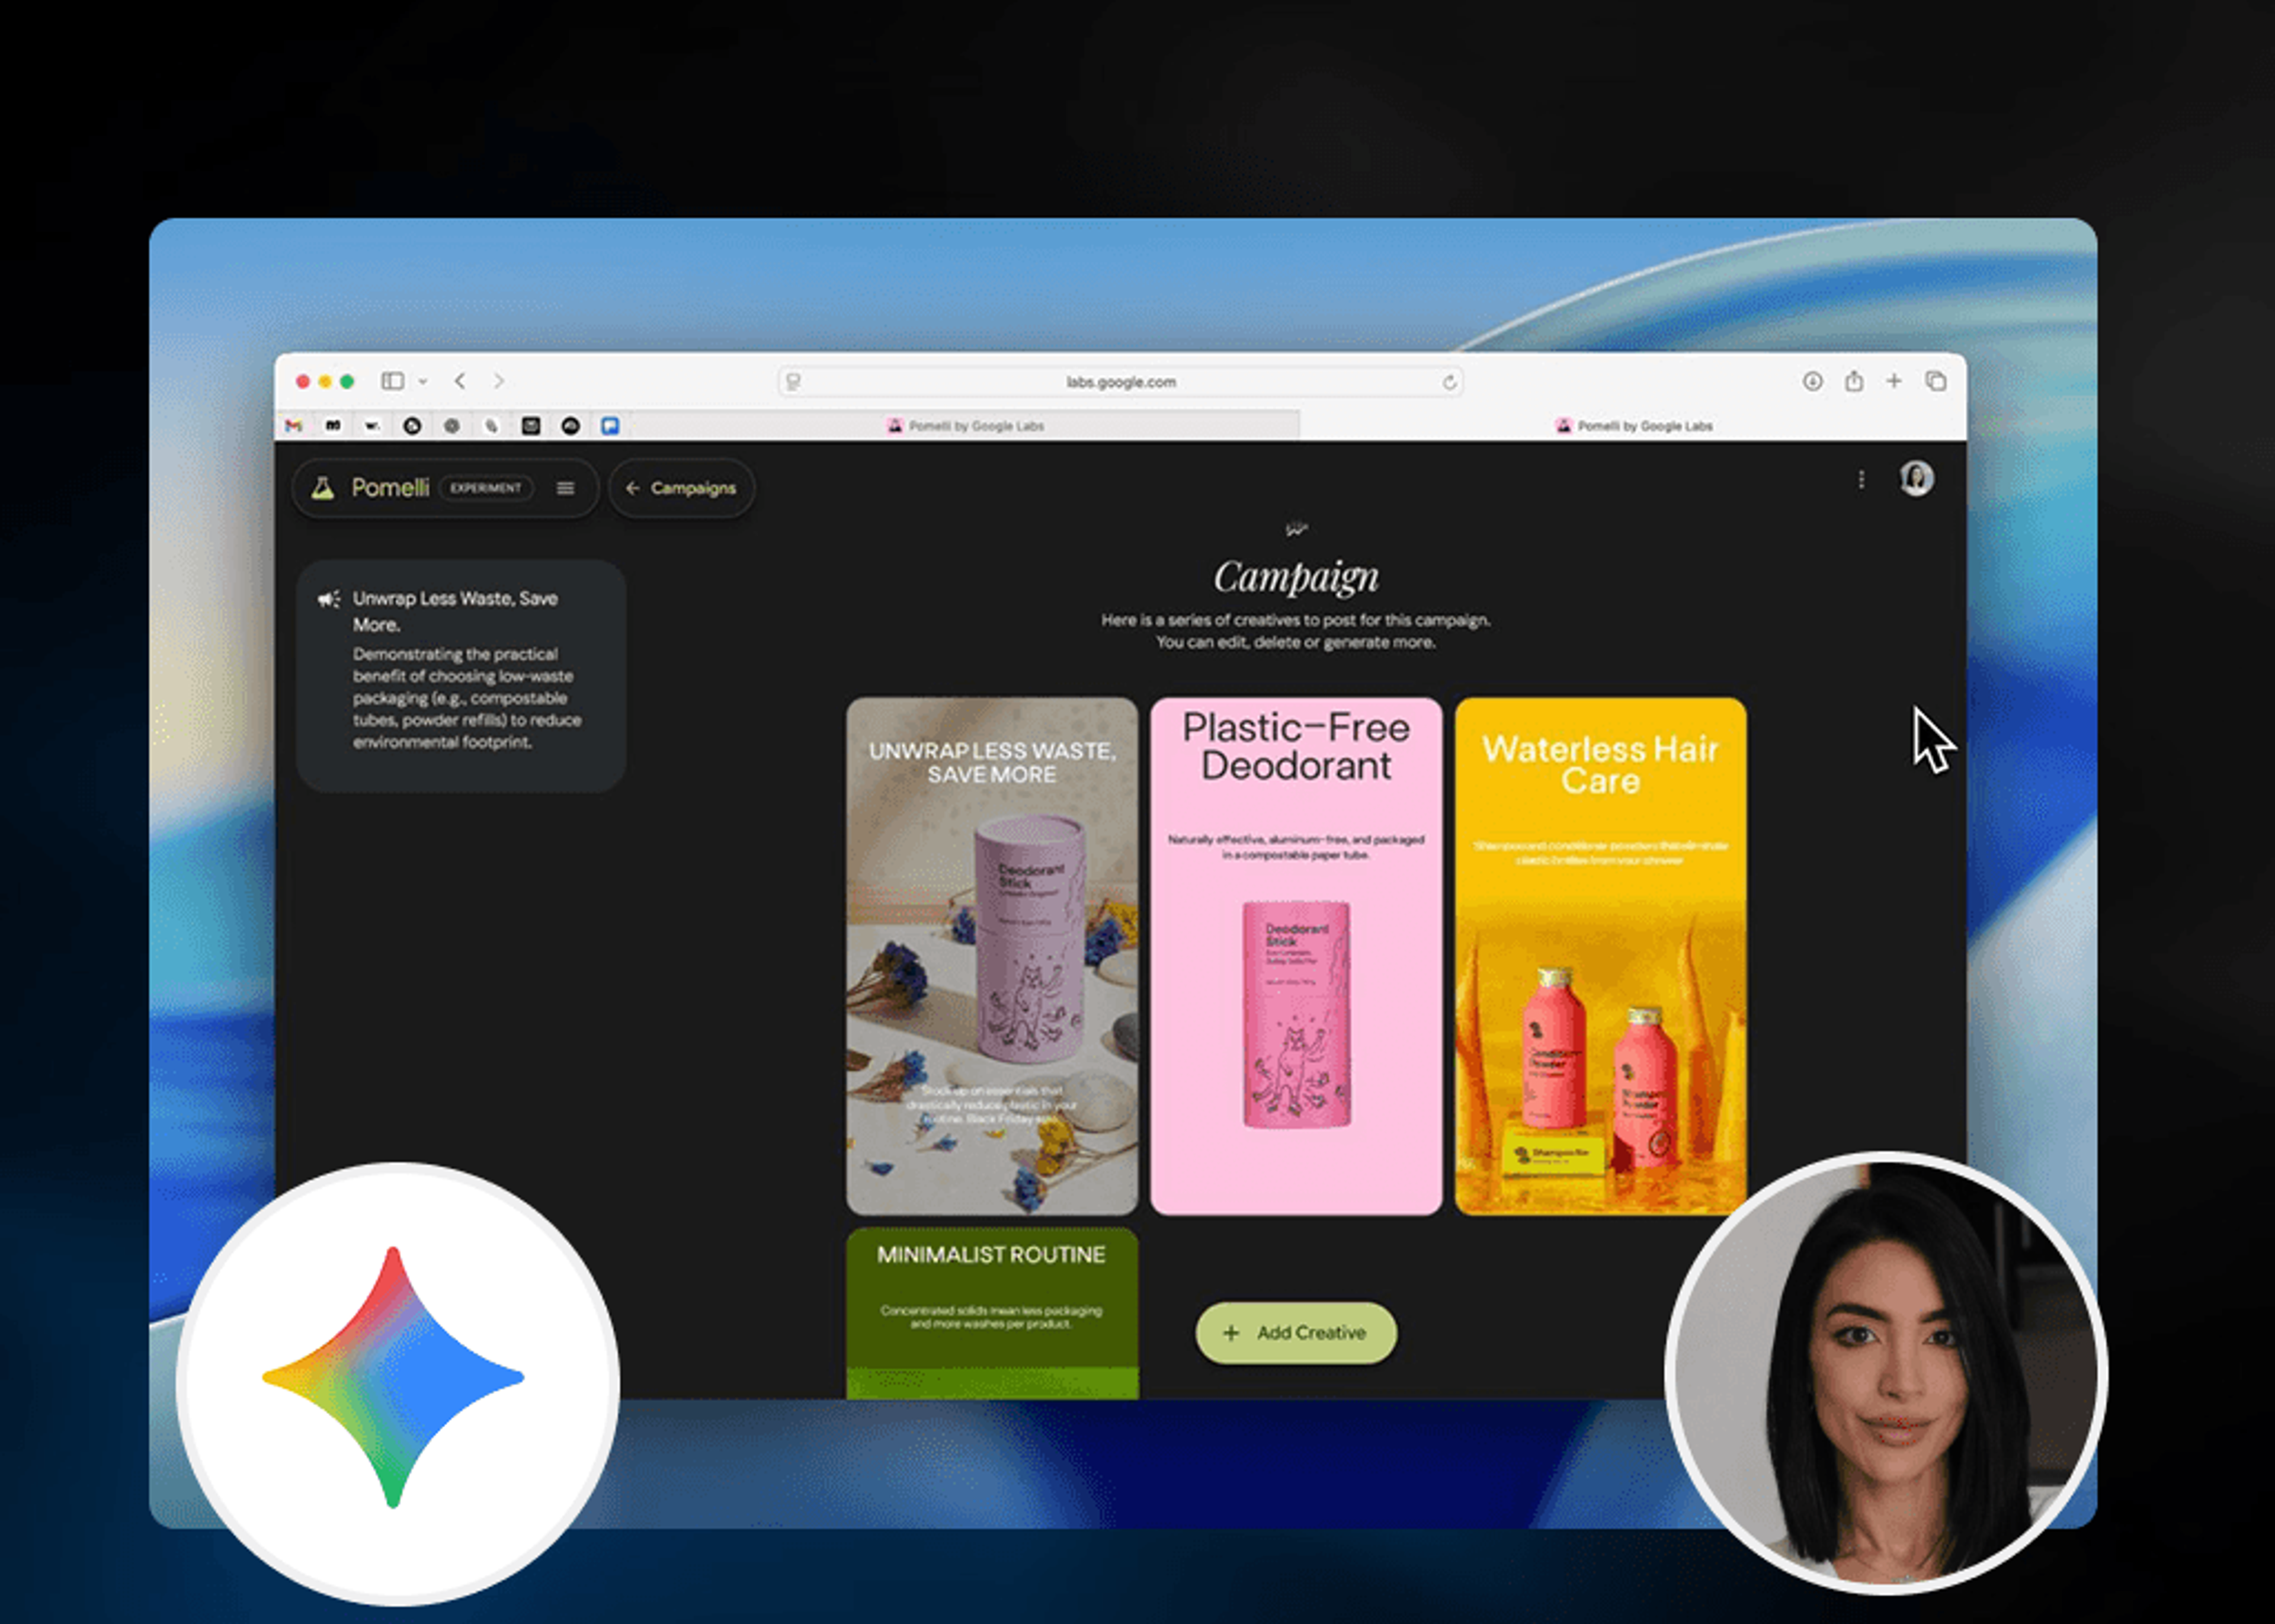Toggle the Safari sidebar

[x=392, y=381]
